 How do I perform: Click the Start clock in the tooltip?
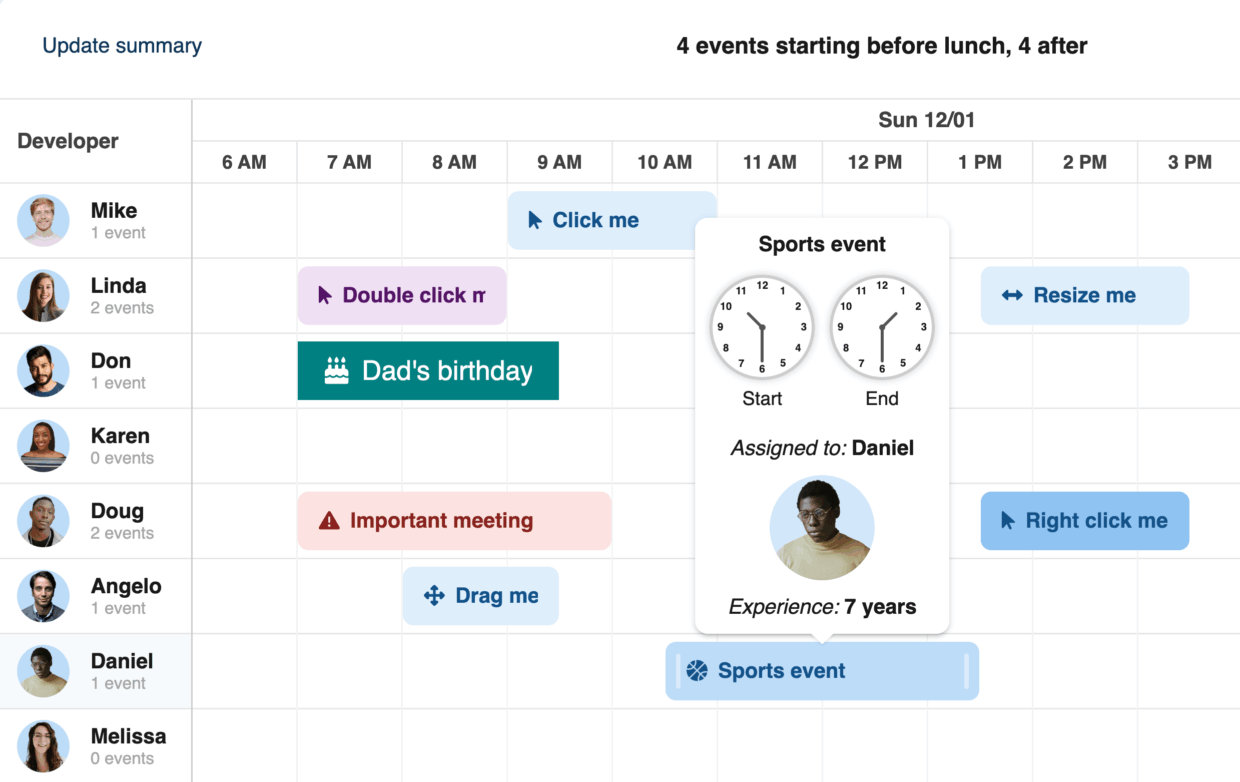coord(762,327)
